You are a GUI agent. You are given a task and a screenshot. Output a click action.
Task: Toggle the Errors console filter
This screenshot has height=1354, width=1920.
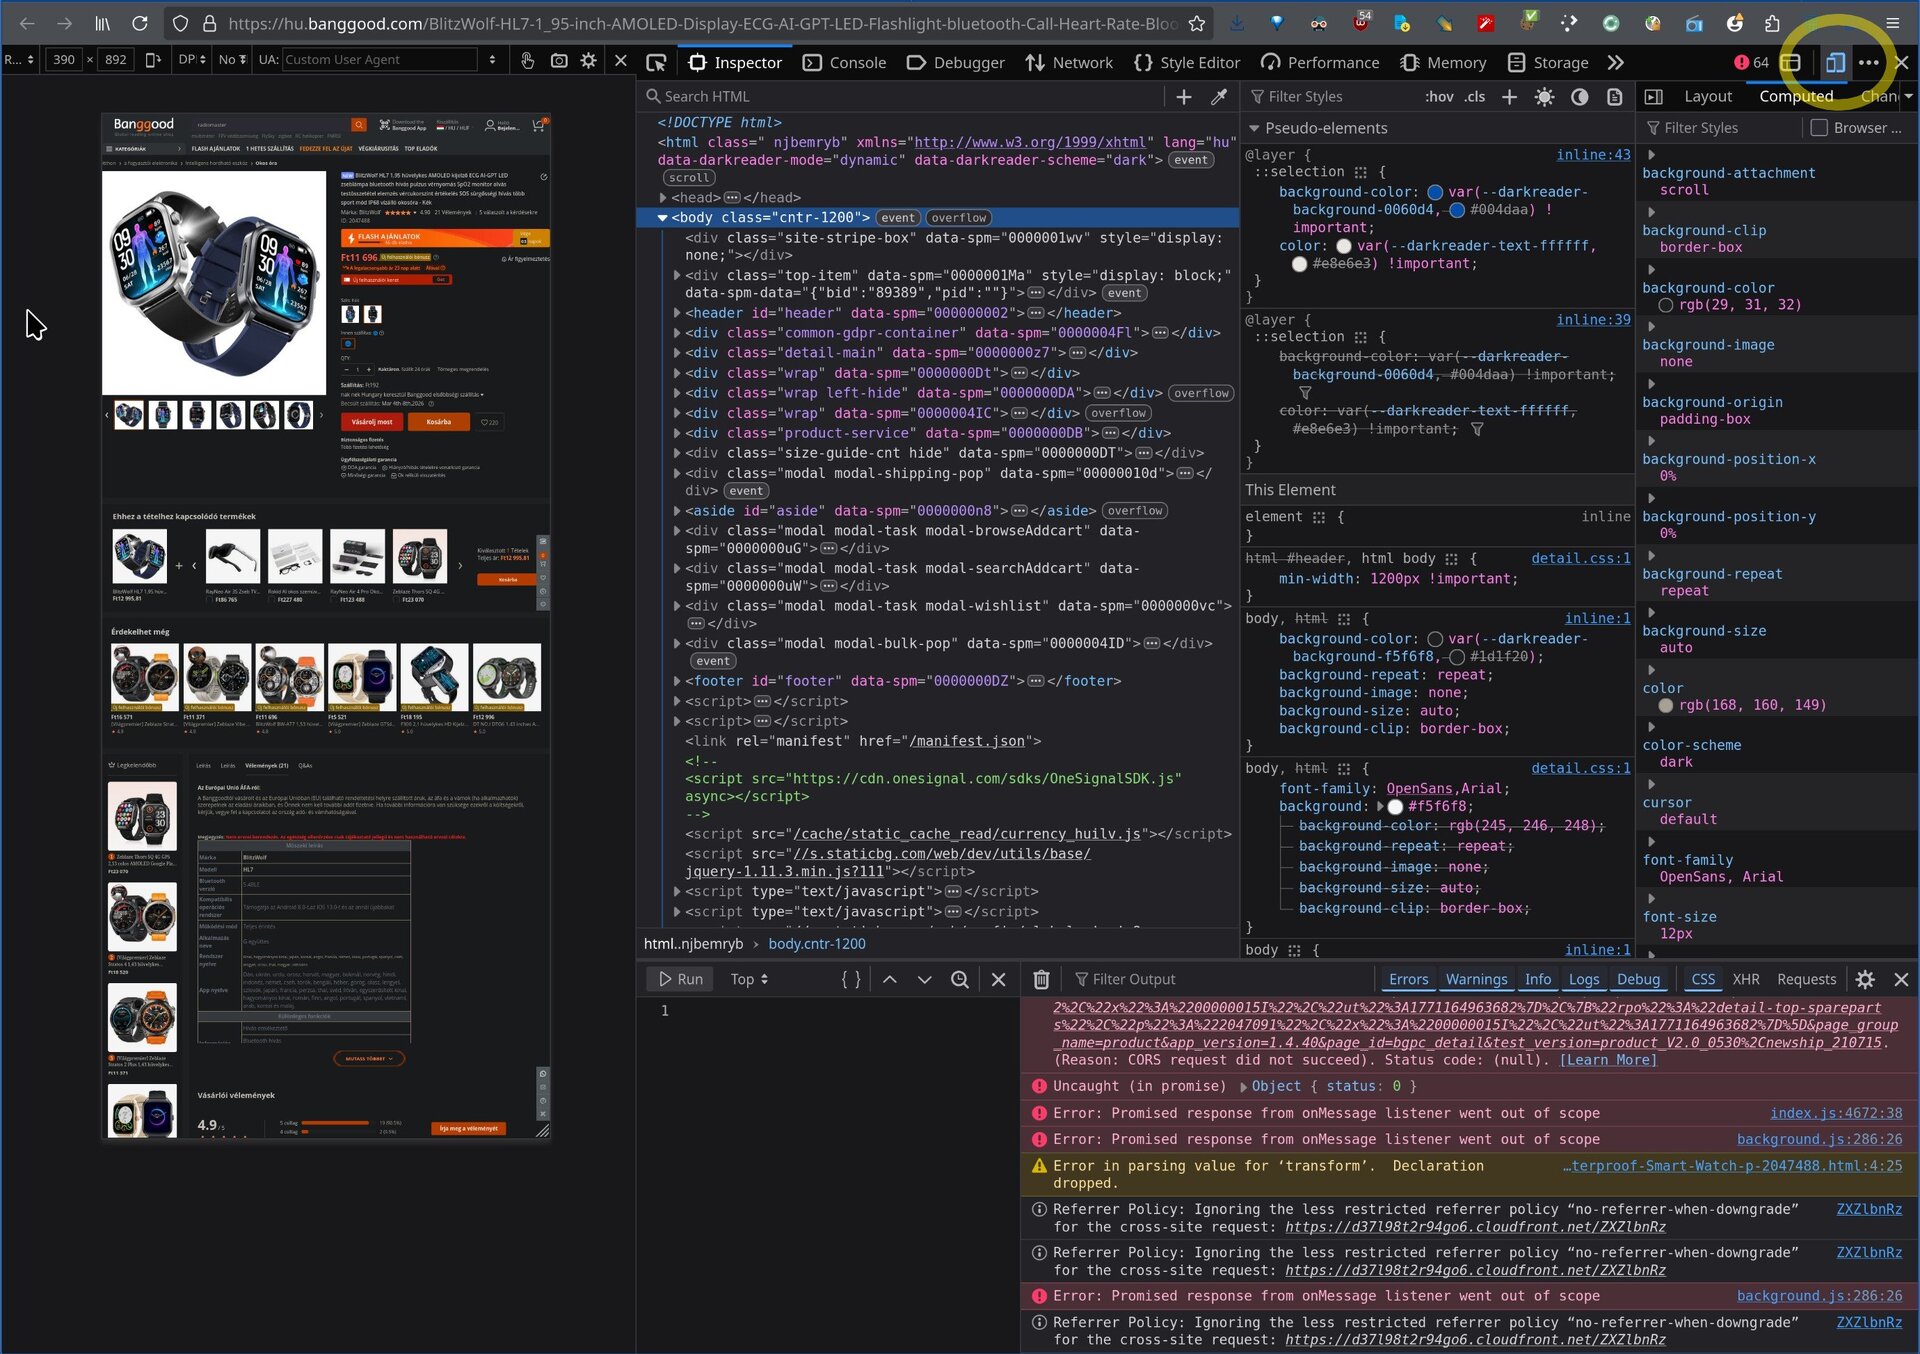[1408, 979]
